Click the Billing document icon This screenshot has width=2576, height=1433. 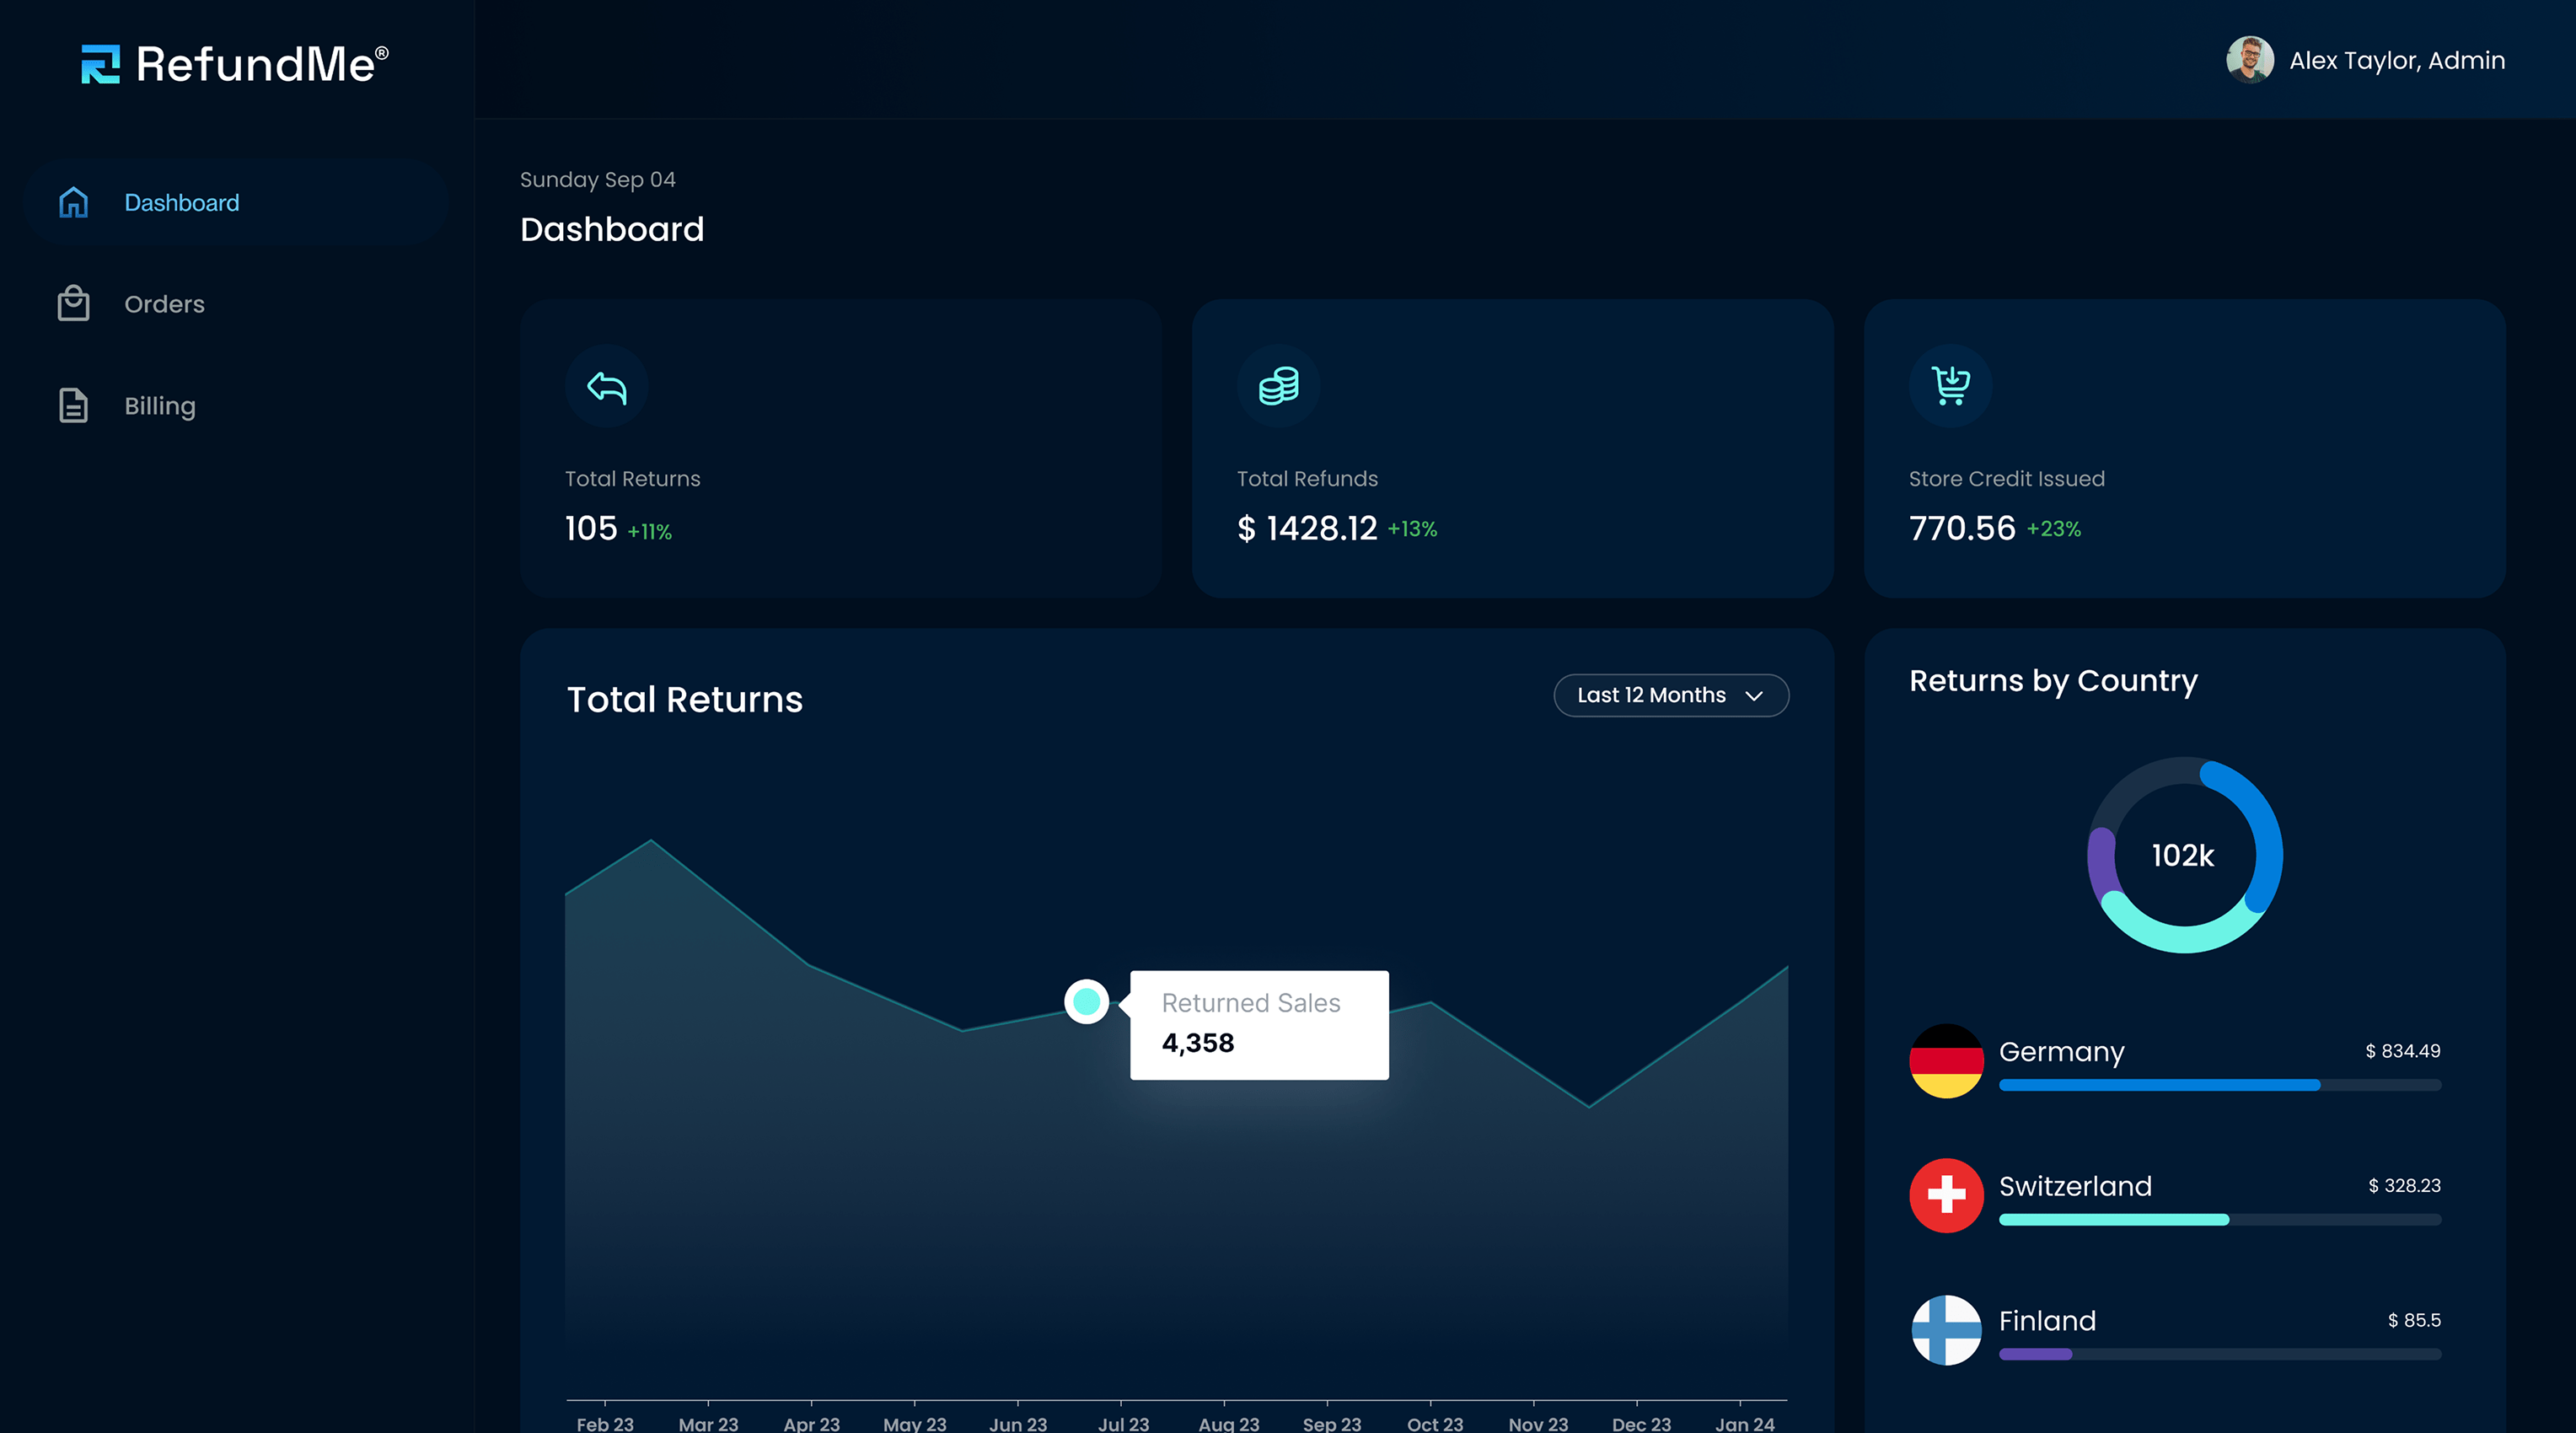pyautogui.click(x=73, y=406)
